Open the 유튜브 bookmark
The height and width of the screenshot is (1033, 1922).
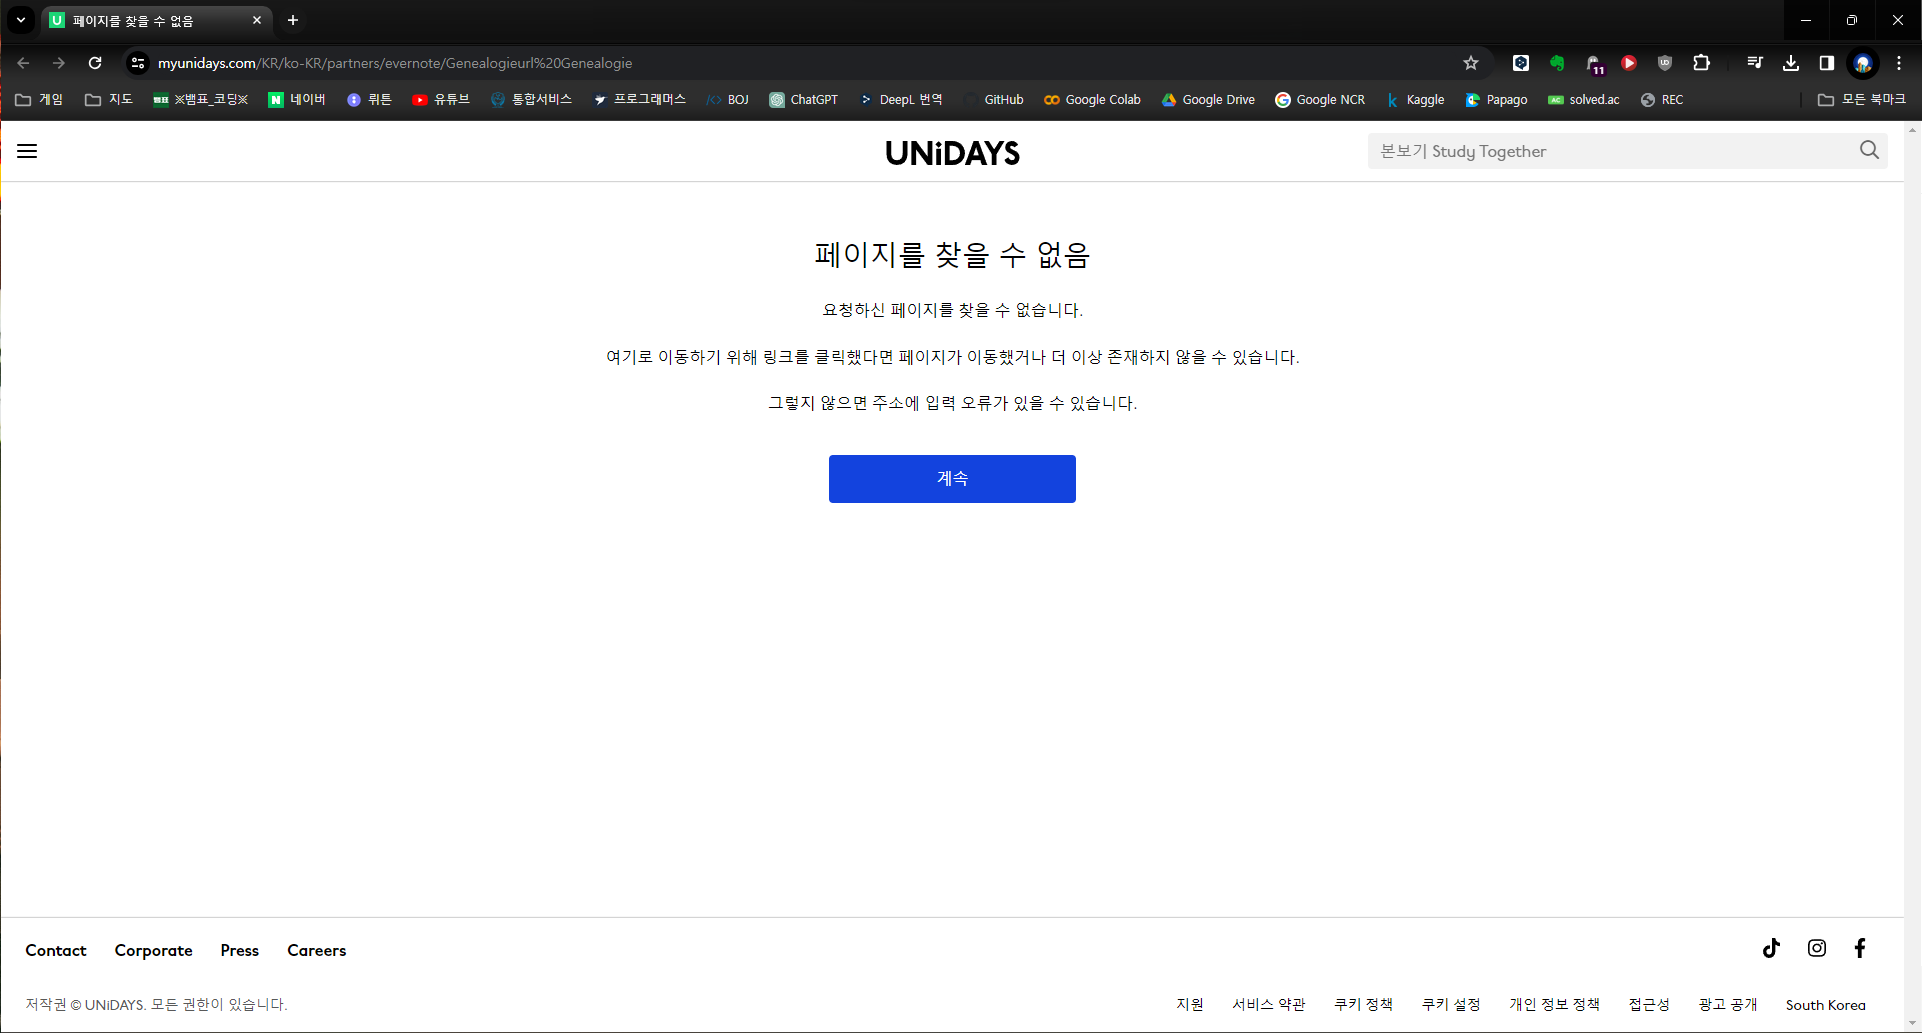441,100
